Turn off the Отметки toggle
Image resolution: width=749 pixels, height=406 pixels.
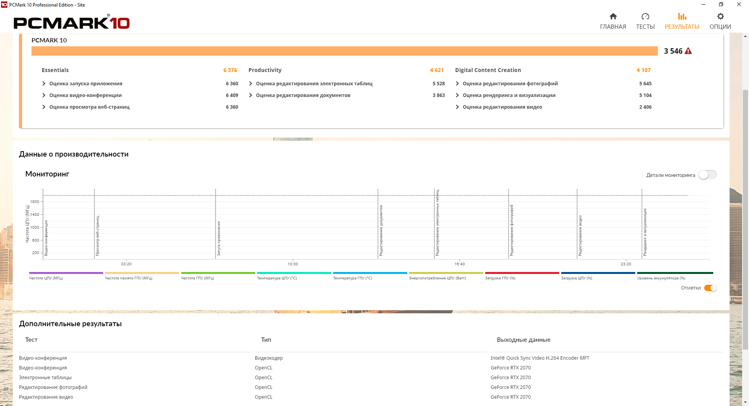point(710,288)
